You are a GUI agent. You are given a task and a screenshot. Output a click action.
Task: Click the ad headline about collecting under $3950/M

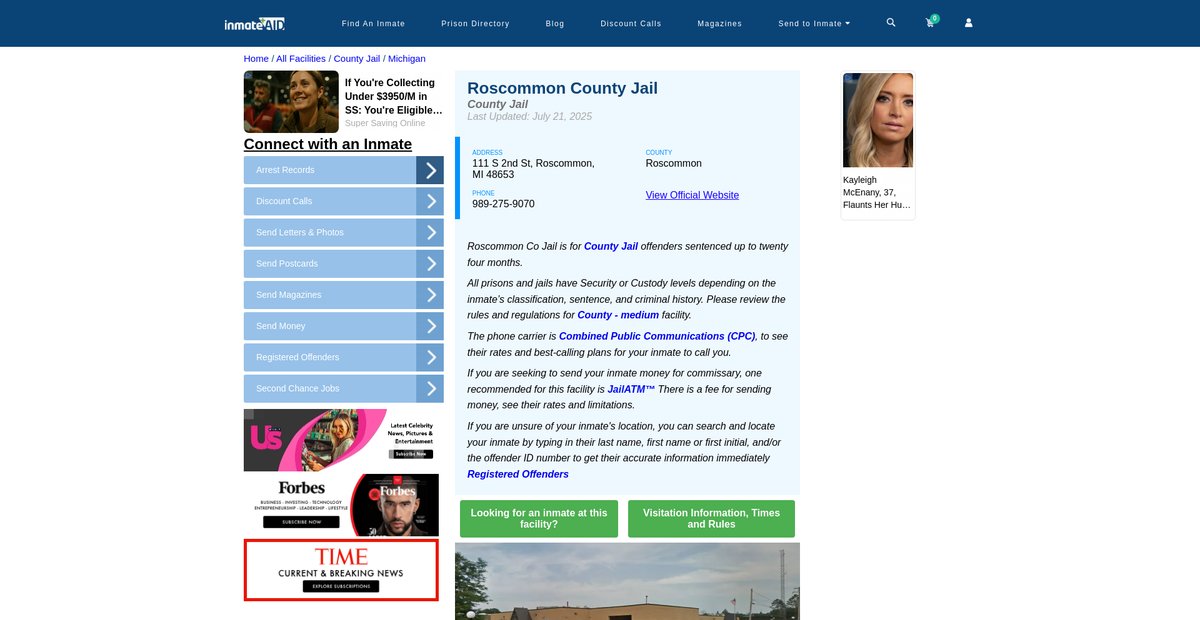point(394,97)
